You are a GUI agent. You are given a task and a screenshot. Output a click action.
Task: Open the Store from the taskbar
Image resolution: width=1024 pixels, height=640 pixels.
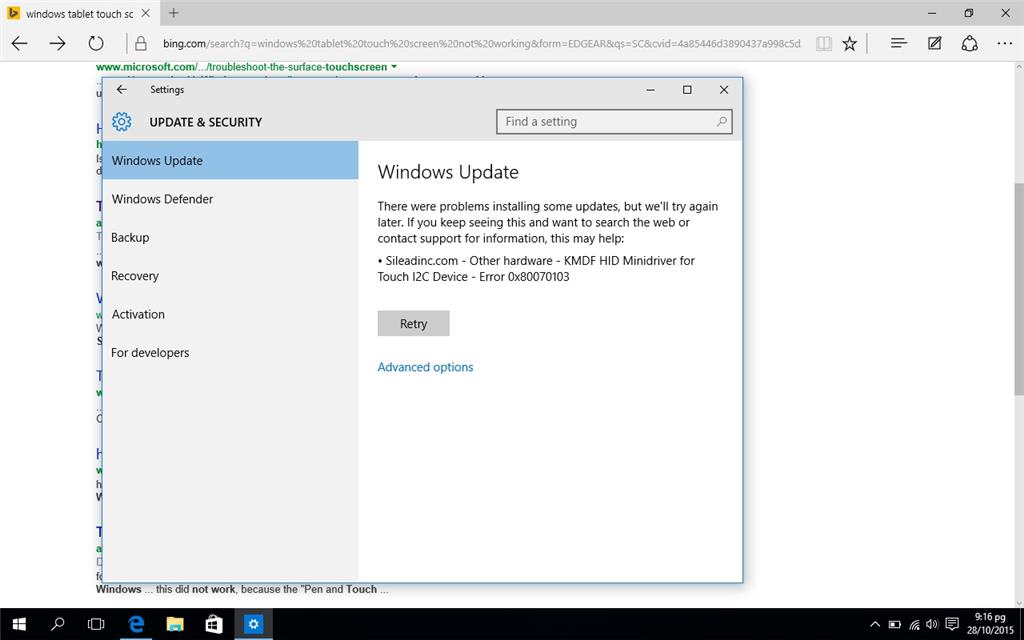click(x=214, y=624)
